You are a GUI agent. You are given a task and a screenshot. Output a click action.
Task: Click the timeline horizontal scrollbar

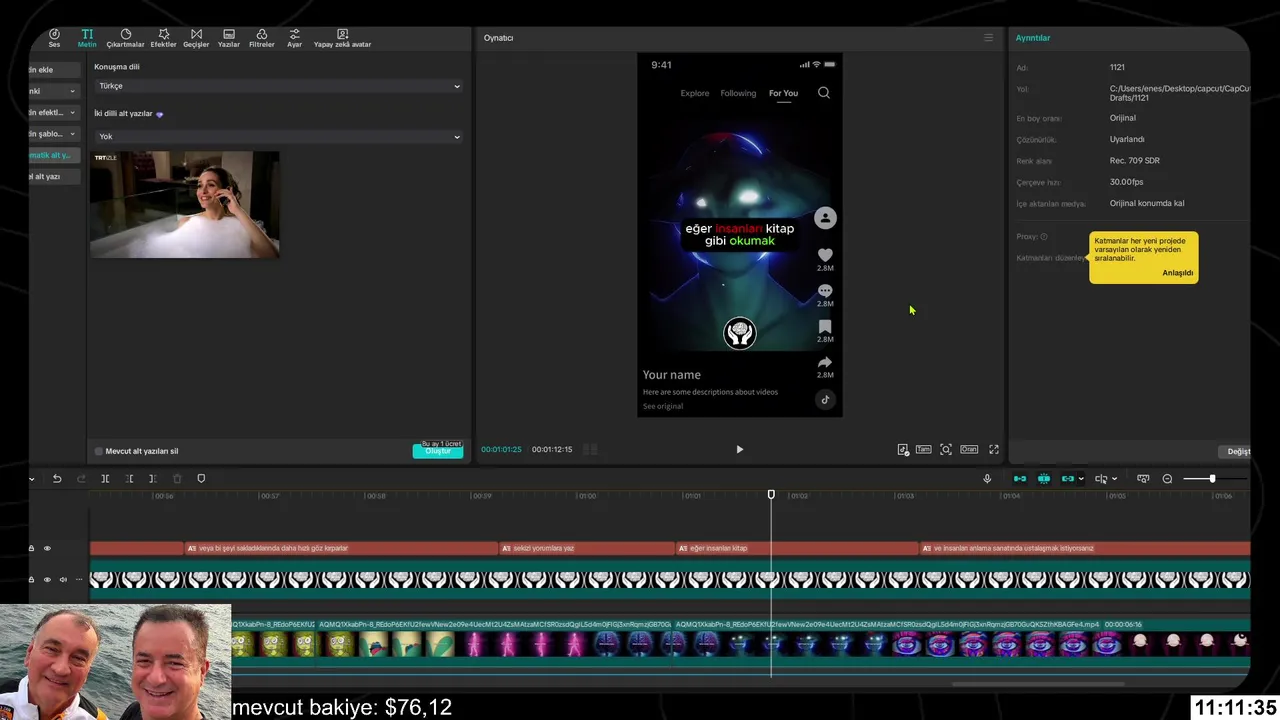point(1038,684)
